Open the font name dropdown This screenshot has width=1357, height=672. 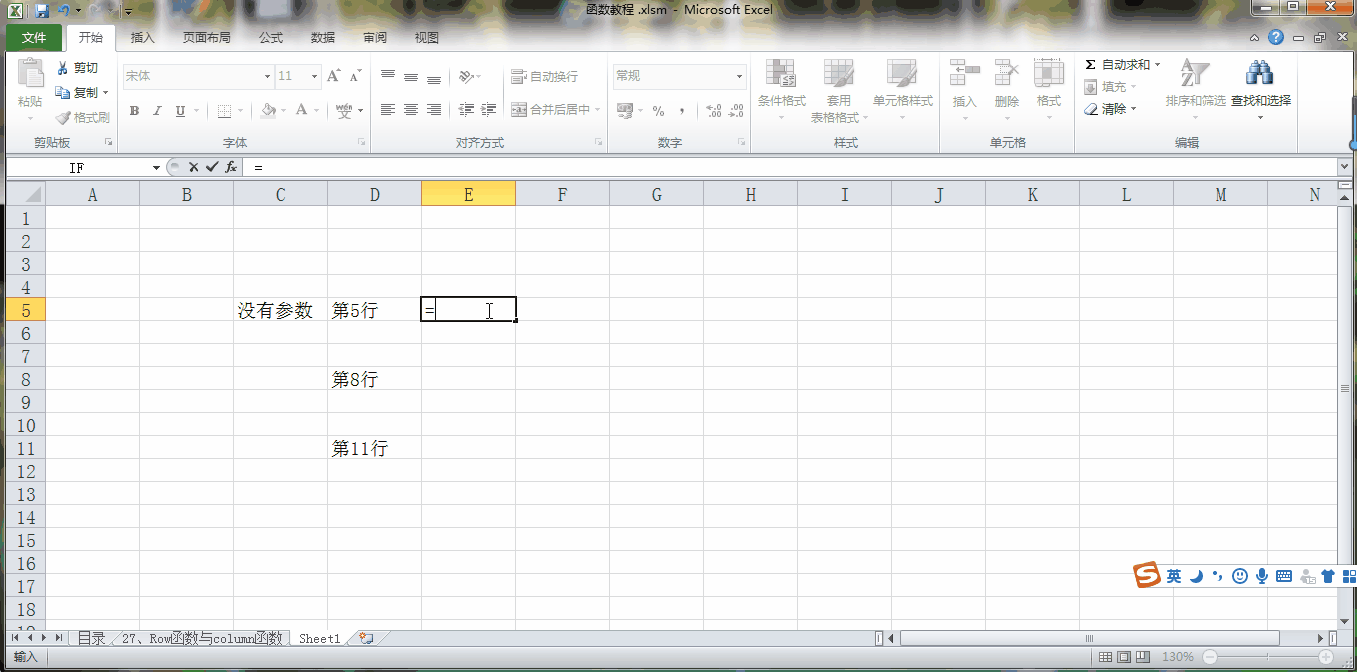267,76
